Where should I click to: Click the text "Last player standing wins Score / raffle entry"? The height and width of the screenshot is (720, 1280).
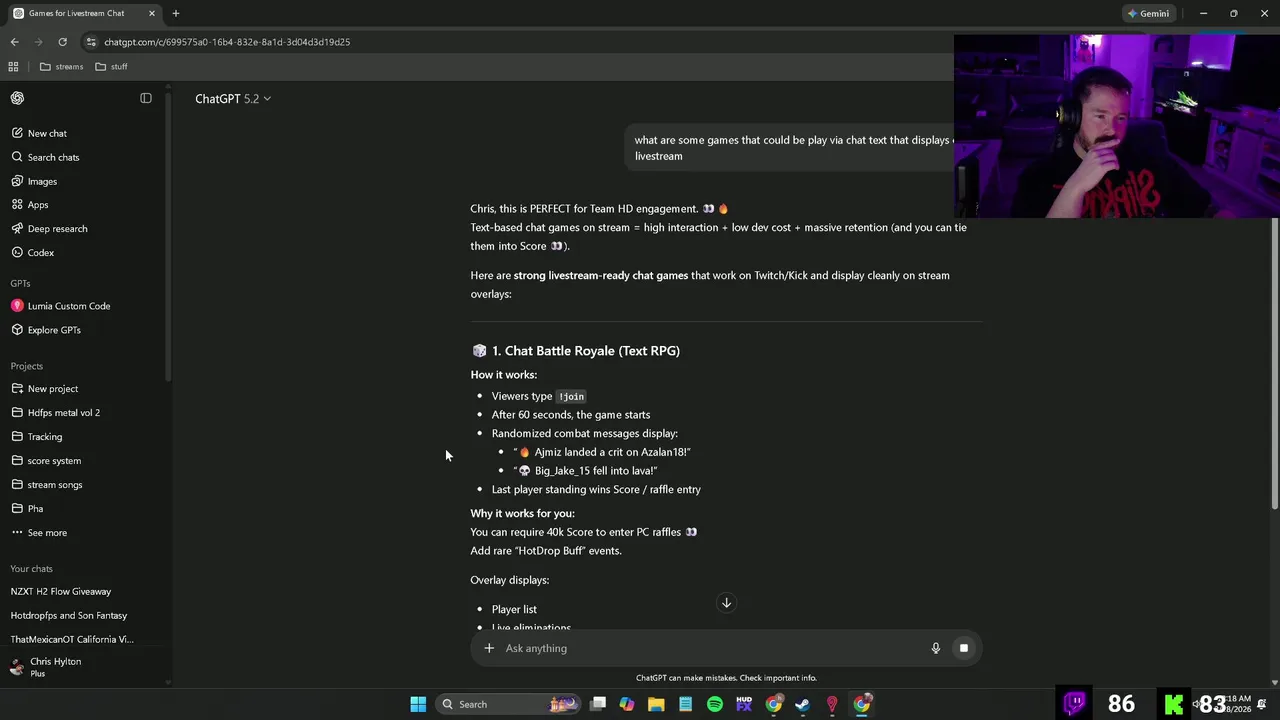point(596,490)
